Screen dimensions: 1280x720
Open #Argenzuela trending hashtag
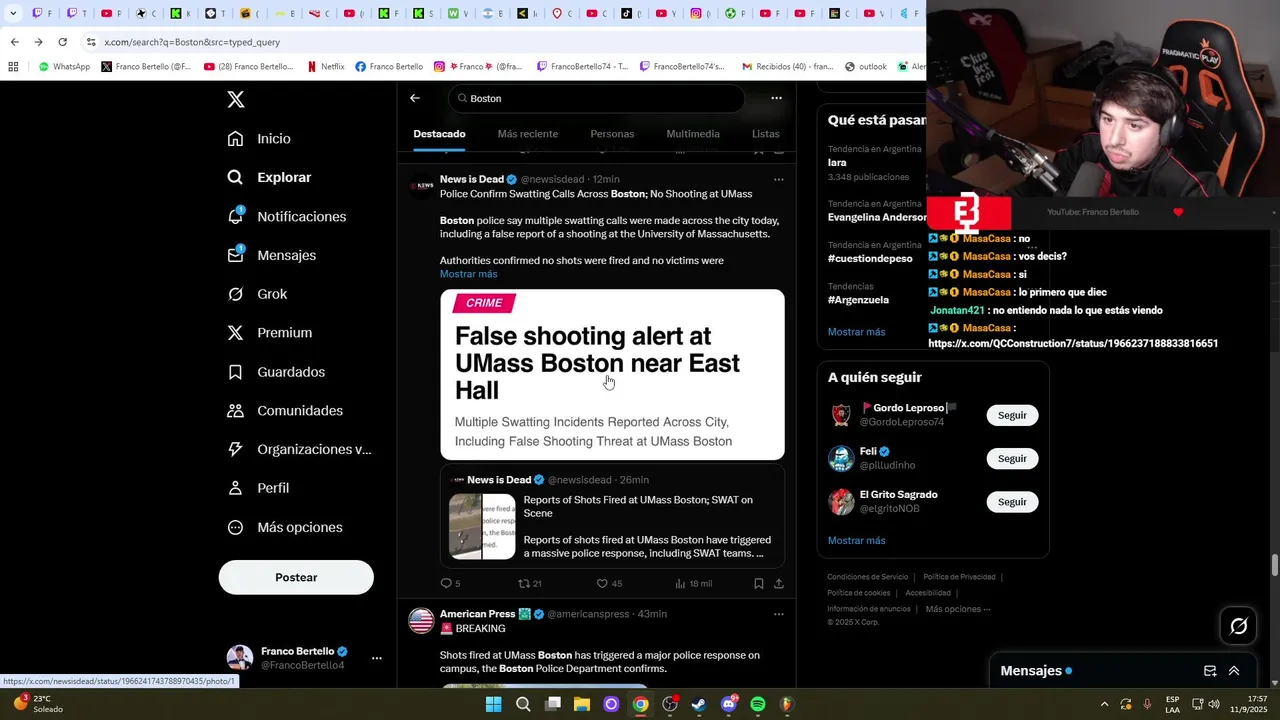(858, 299)
